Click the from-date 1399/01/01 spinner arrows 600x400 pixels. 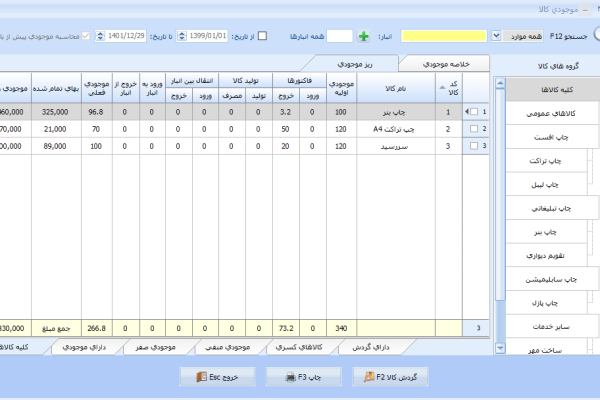point(182,36)
